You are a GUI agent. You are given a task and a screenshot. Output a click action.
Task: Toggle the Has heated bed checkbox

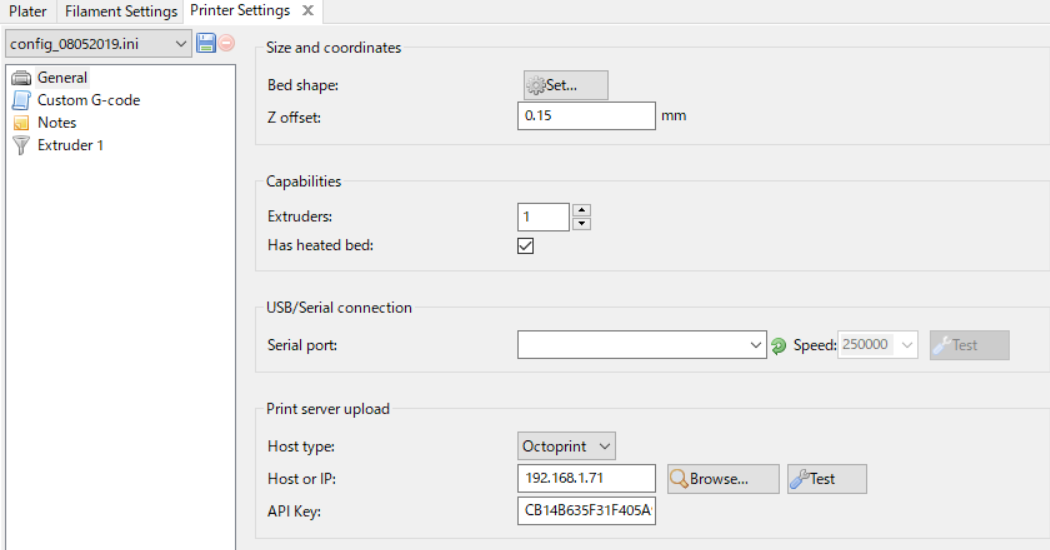tap(526, 246)
